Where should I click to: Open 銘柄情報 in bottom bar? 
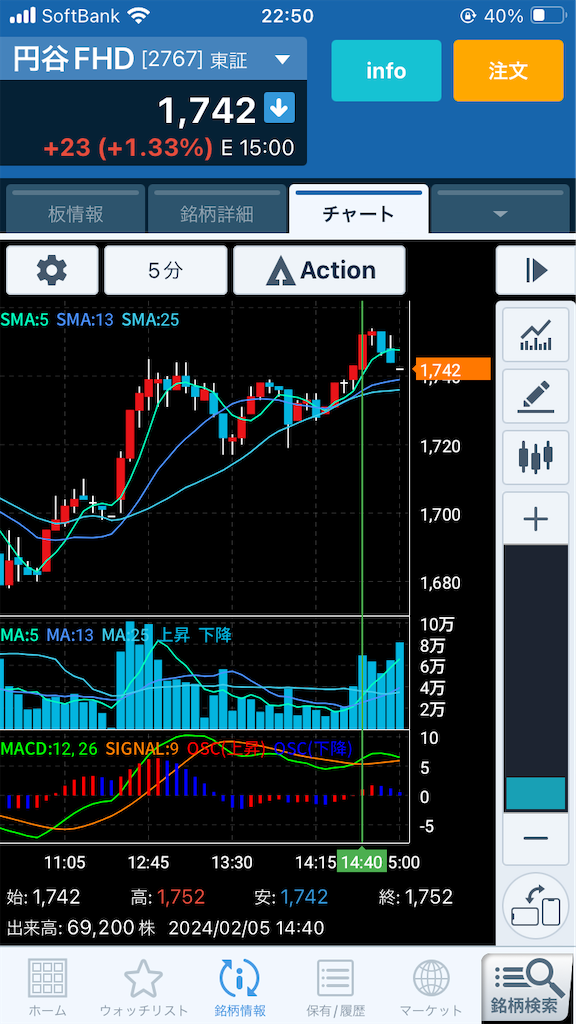tap(239, 986)
